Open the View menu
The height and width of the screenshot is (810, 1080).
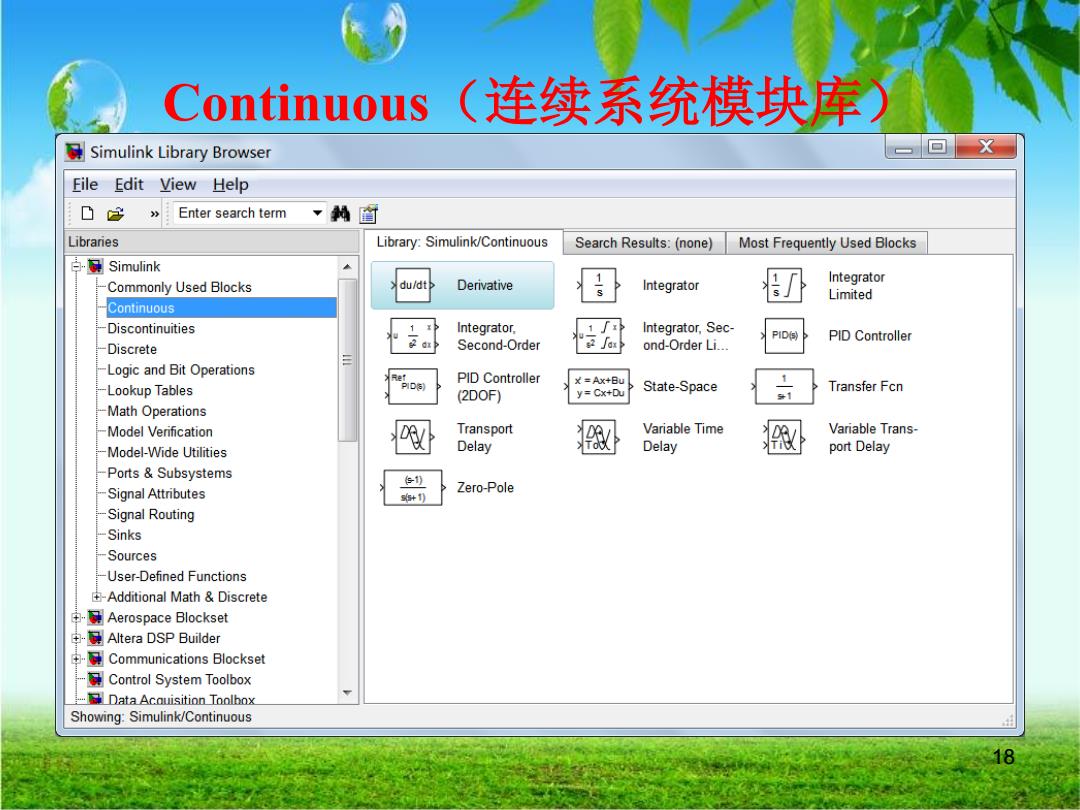(178, 185)
